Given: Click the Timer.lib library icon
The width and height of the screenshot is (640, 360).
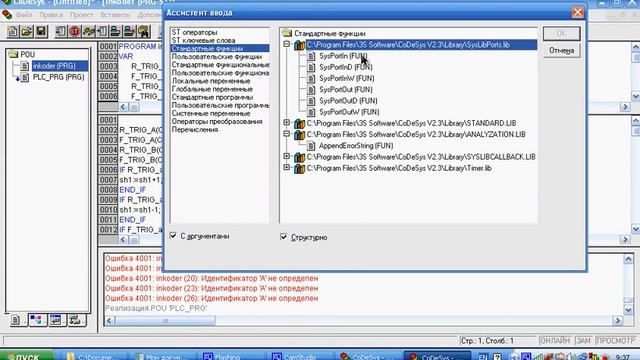Looking at the screenshot, I should tap(300, 168).
